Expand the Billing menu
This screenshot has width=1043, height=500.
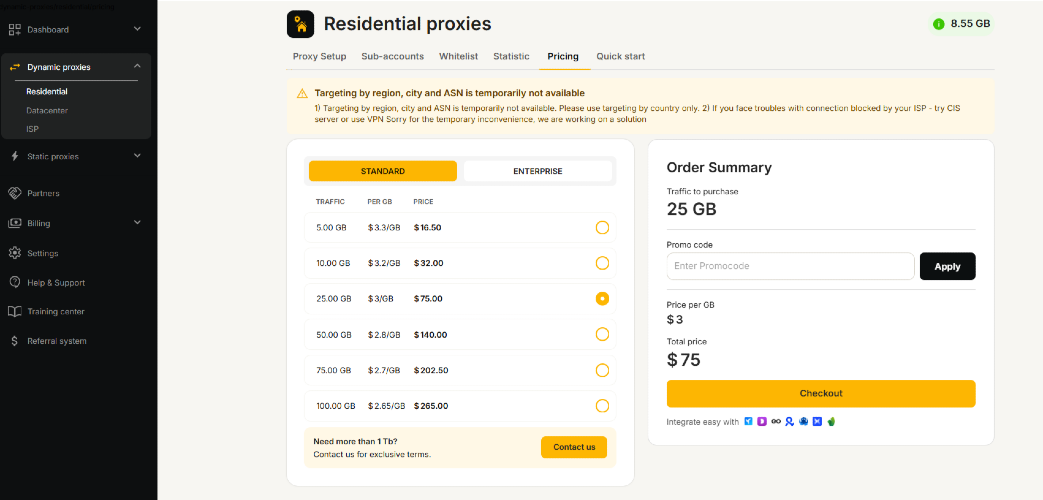pos(137,223)
